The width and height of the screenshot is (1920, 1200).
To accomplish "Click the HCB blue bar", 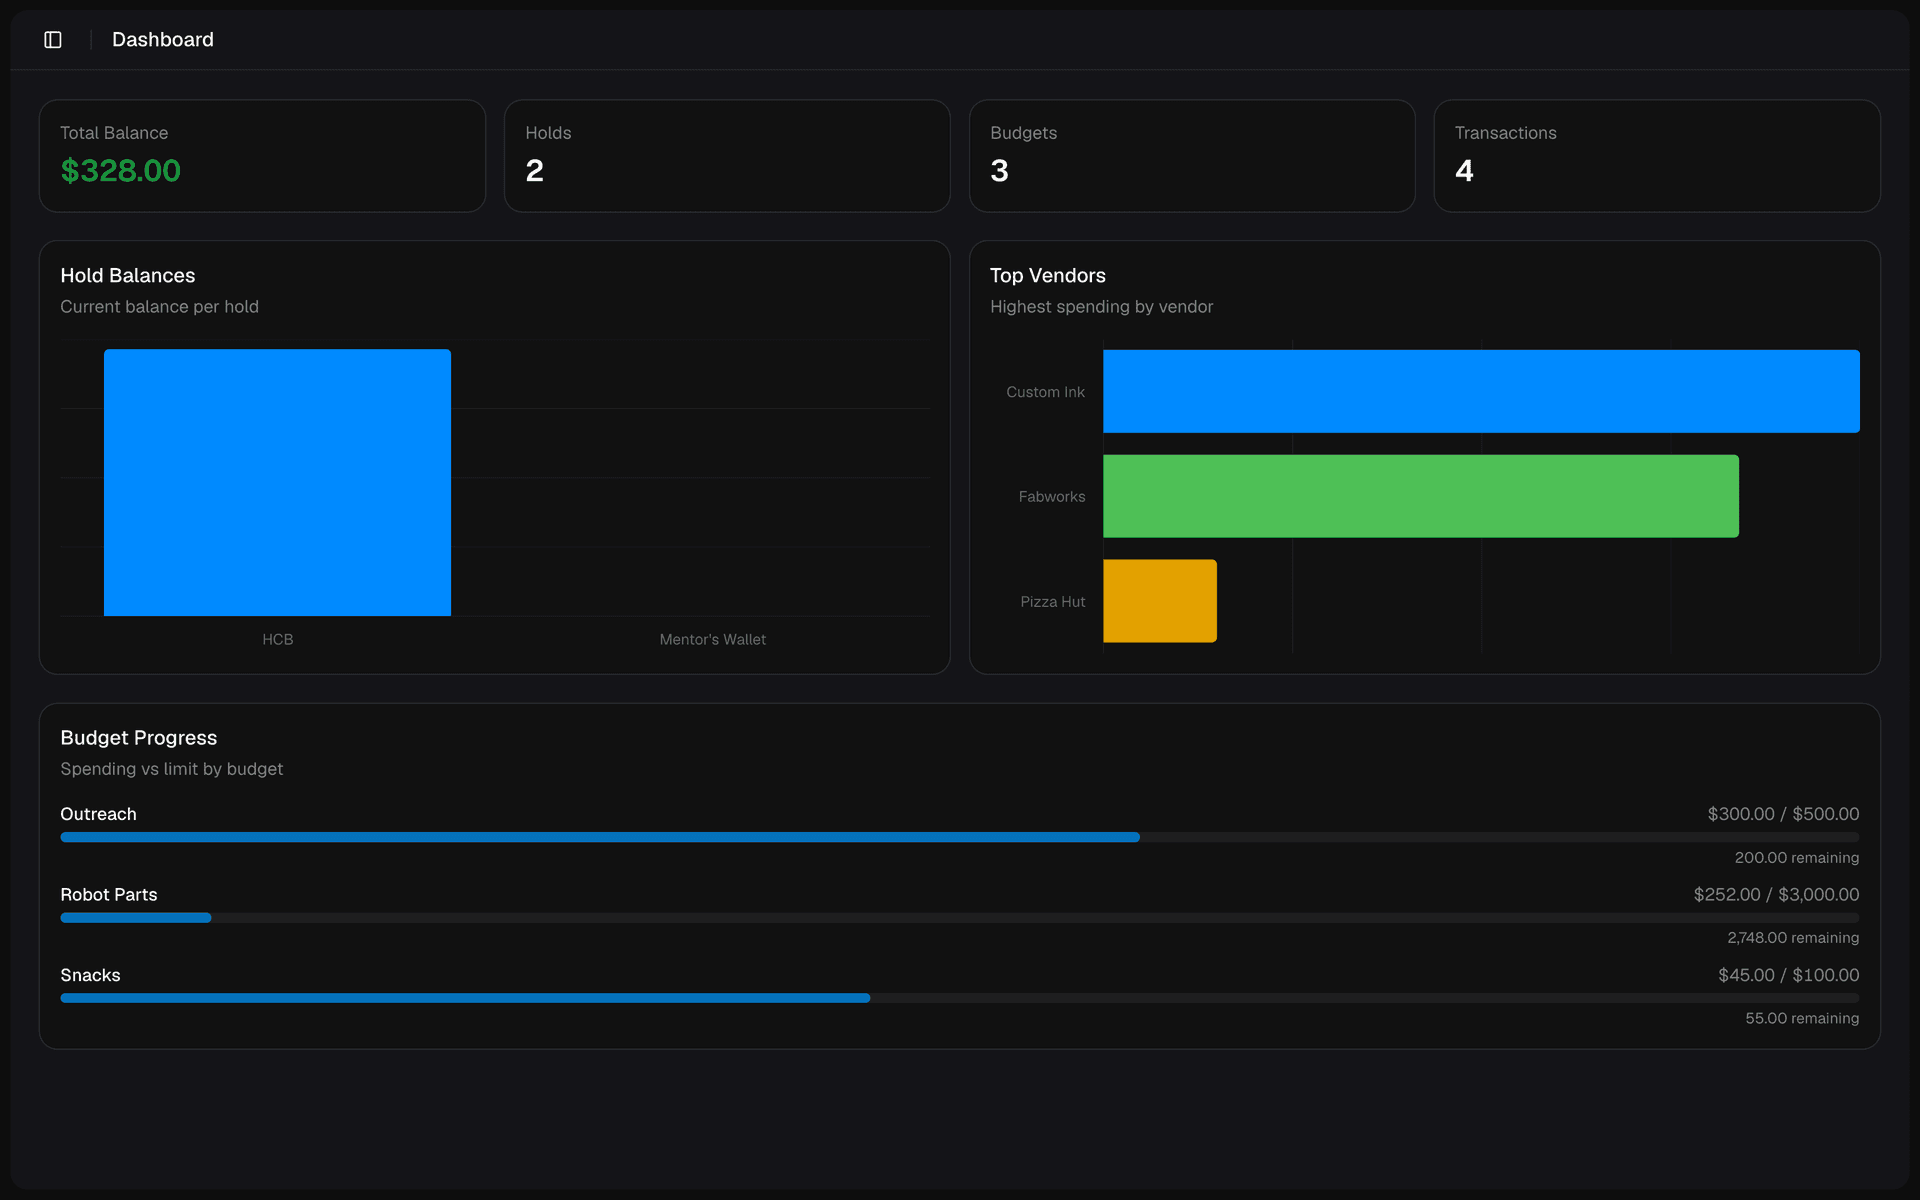I will coord(277,482).
